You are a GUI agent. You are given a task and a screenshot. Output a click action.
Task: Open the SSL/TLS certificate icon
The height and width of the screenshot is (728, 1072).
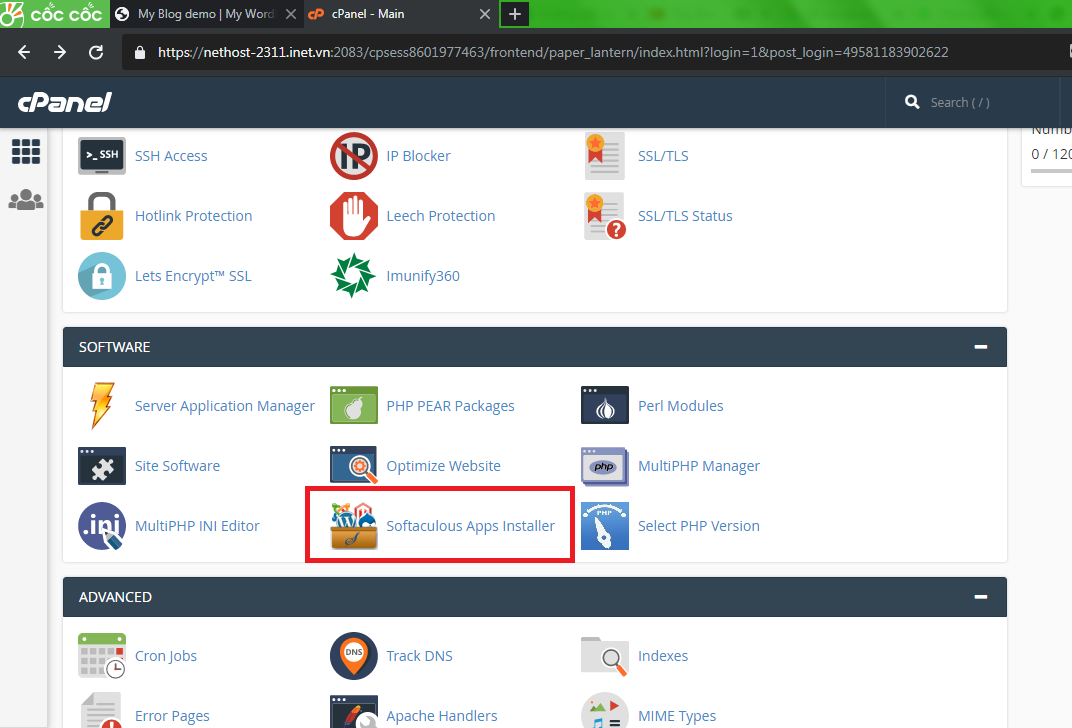[x=604, y=156]
